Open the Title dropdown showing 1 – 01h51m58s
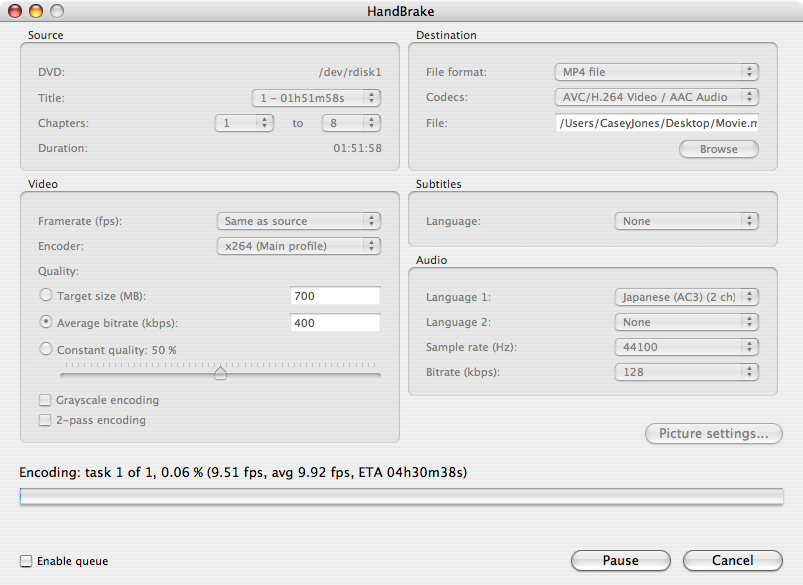The width and height of the screenshot is (803, 585). point(316,98)
